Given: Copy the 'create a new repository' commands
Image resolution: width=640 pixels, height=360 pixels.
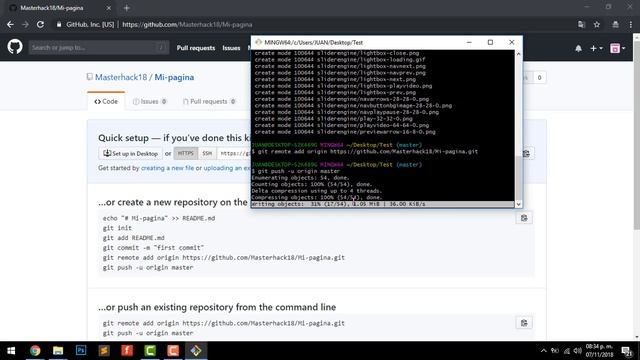Looking at the screenshot, I should 524,218.
